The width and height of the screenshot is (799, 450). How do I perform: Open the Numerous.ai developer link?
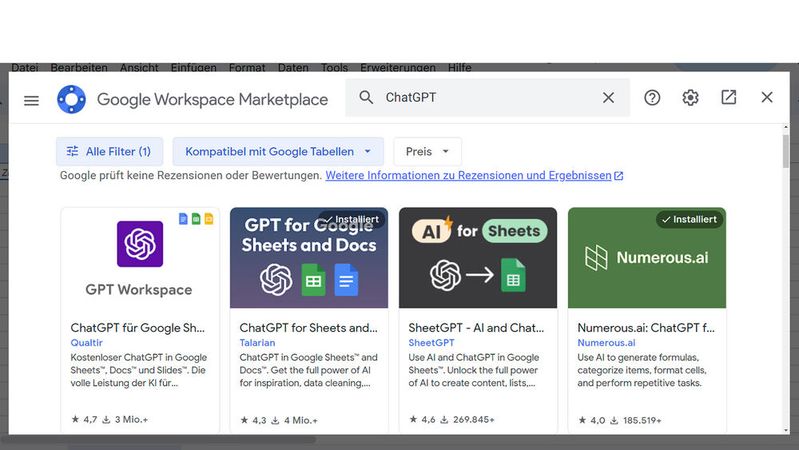pos(606,342)
